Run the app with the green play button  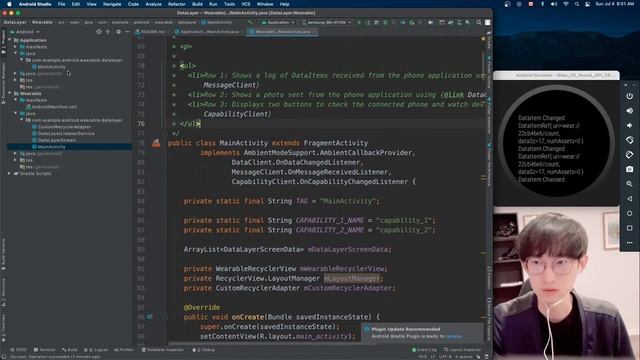coord(359,22)
